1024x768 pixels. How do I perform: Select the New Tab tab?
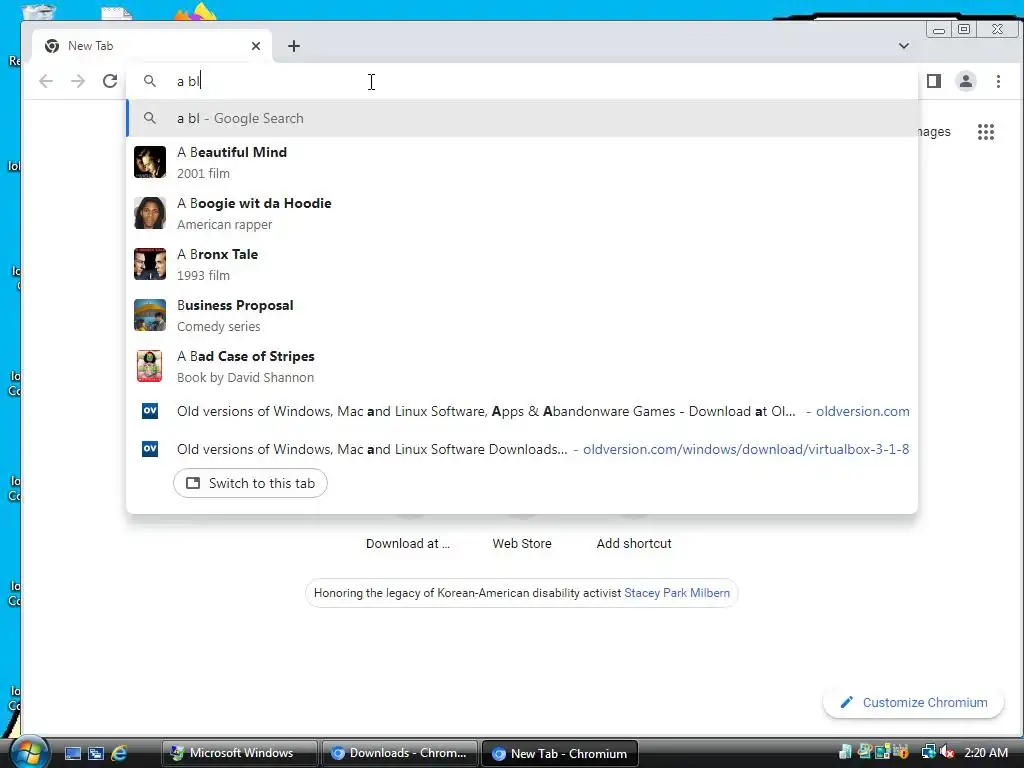pos(152,46)
